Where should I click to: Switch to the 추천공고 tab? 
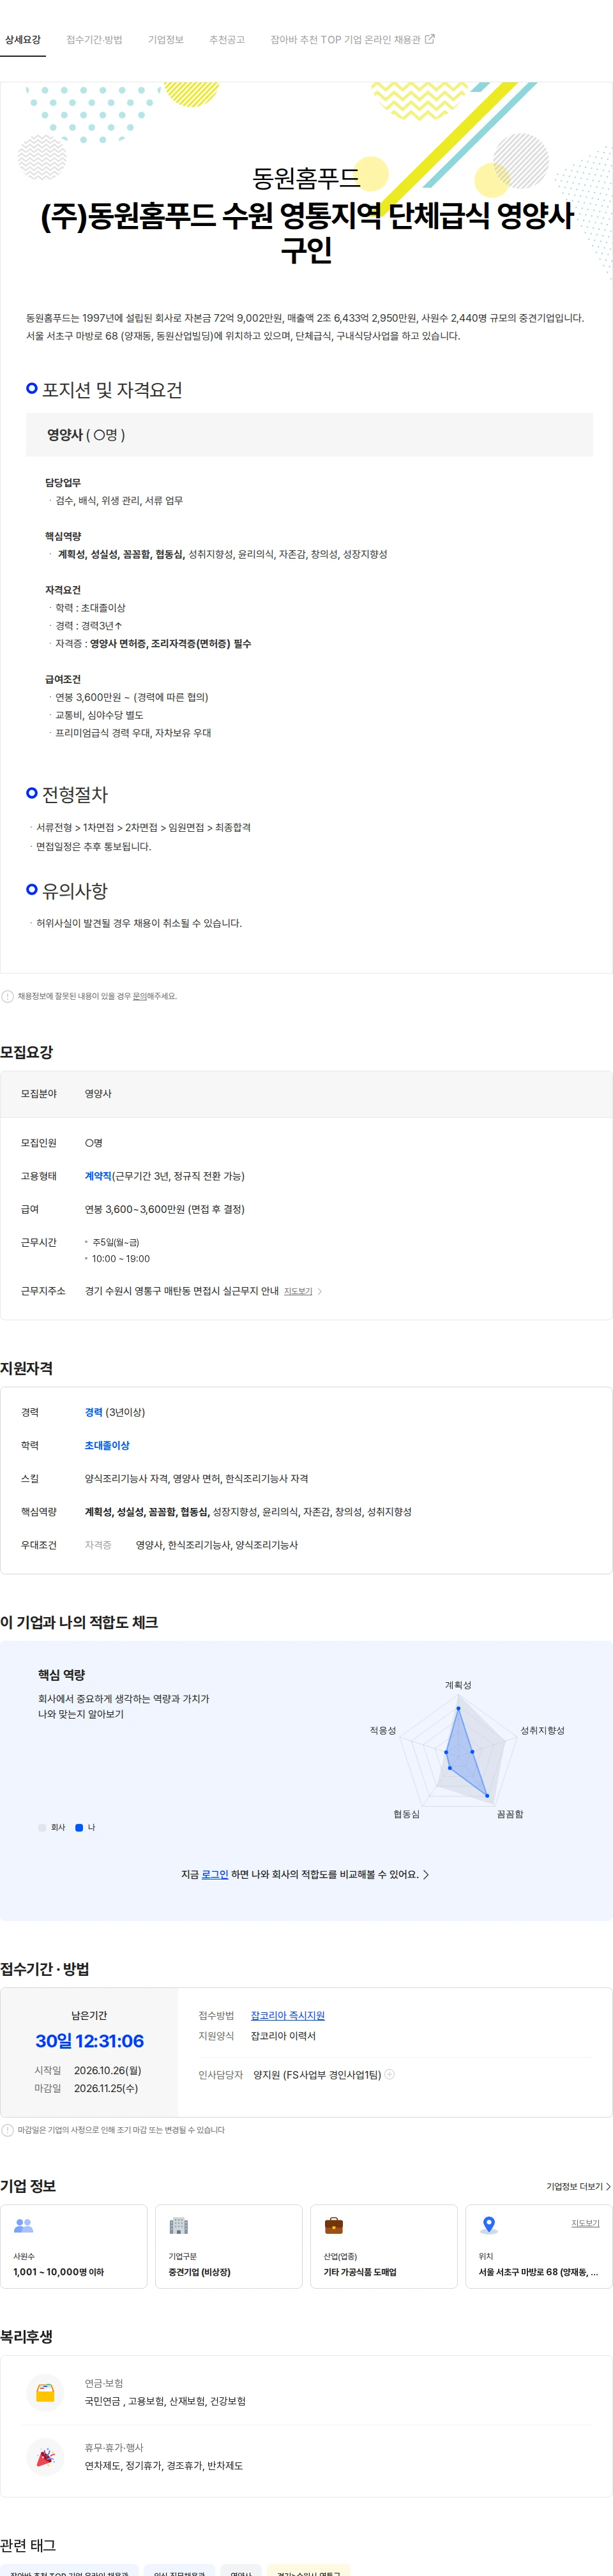(227, 40)
